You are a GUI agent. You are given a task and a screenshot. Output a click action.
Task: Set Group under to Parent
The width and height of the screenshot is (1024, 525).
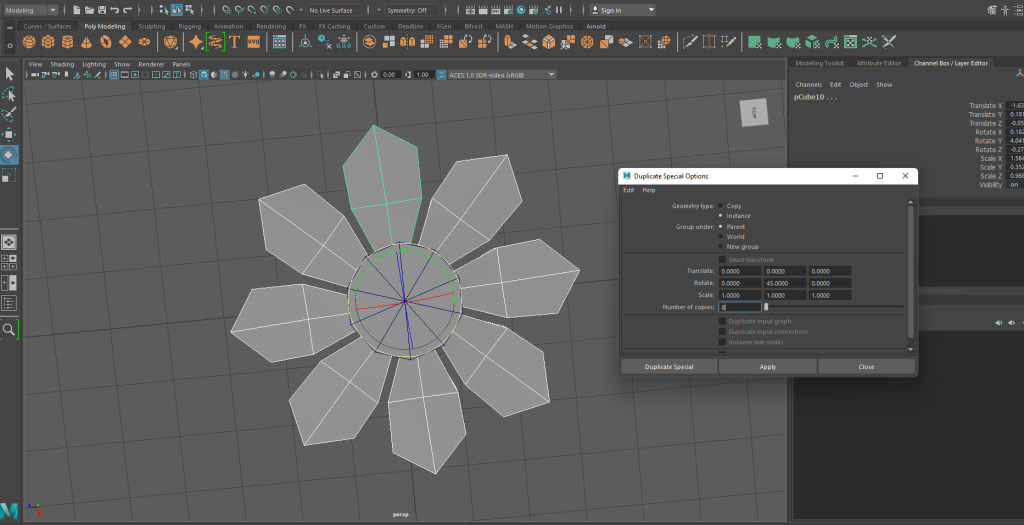[721, 227]
